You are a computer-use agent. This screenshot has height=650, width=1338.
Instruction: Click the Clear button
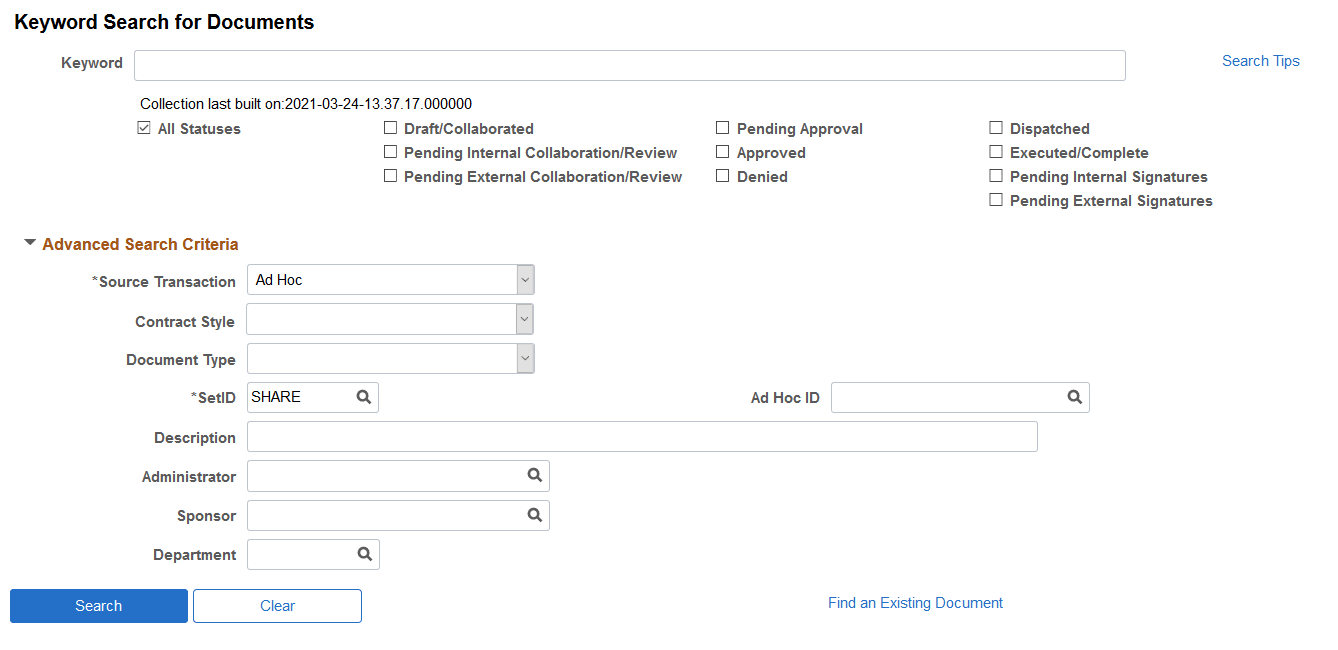(x=277, y=605)
